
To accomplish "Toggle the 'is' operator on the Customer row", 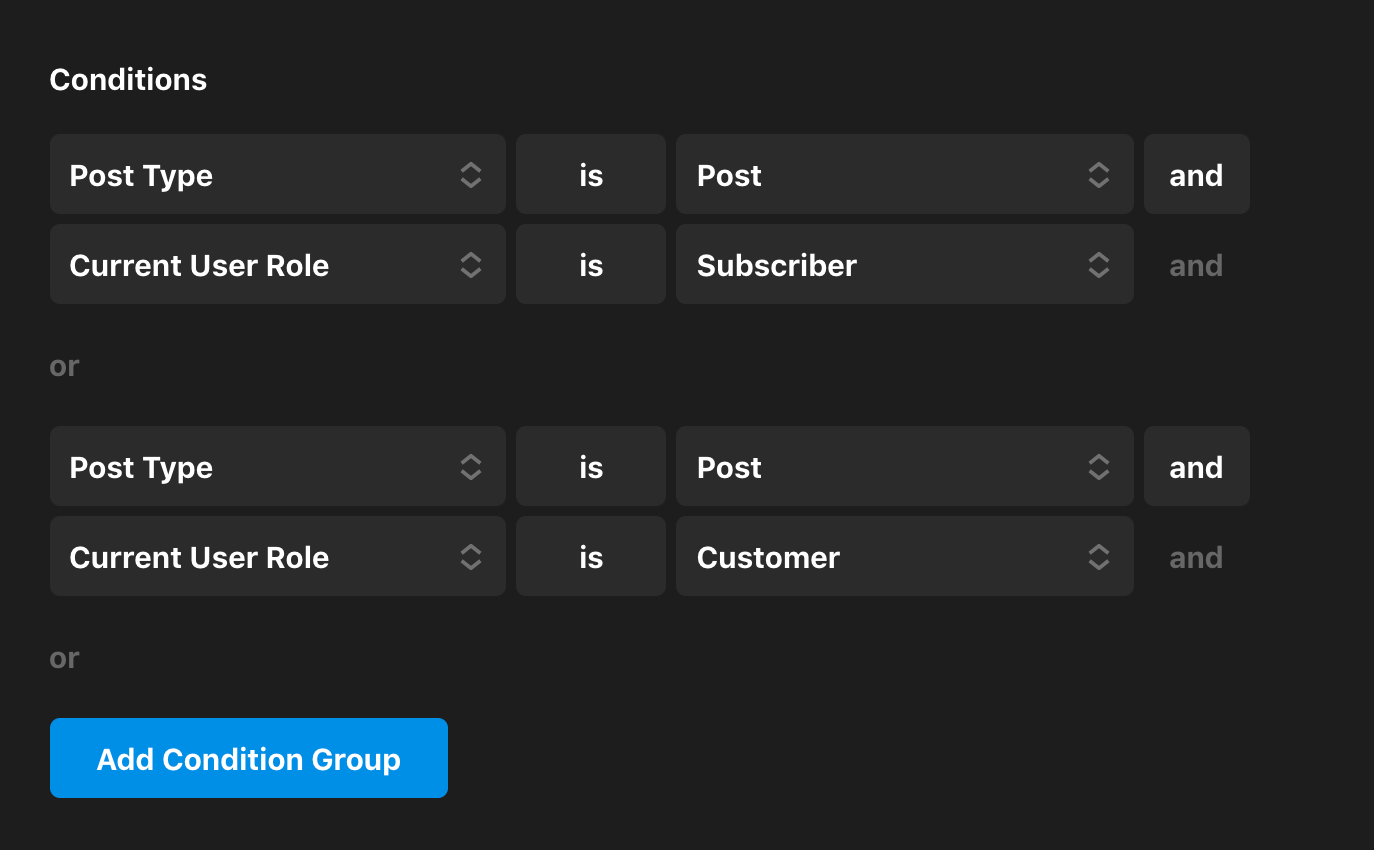I will click(x=590, y=557).
